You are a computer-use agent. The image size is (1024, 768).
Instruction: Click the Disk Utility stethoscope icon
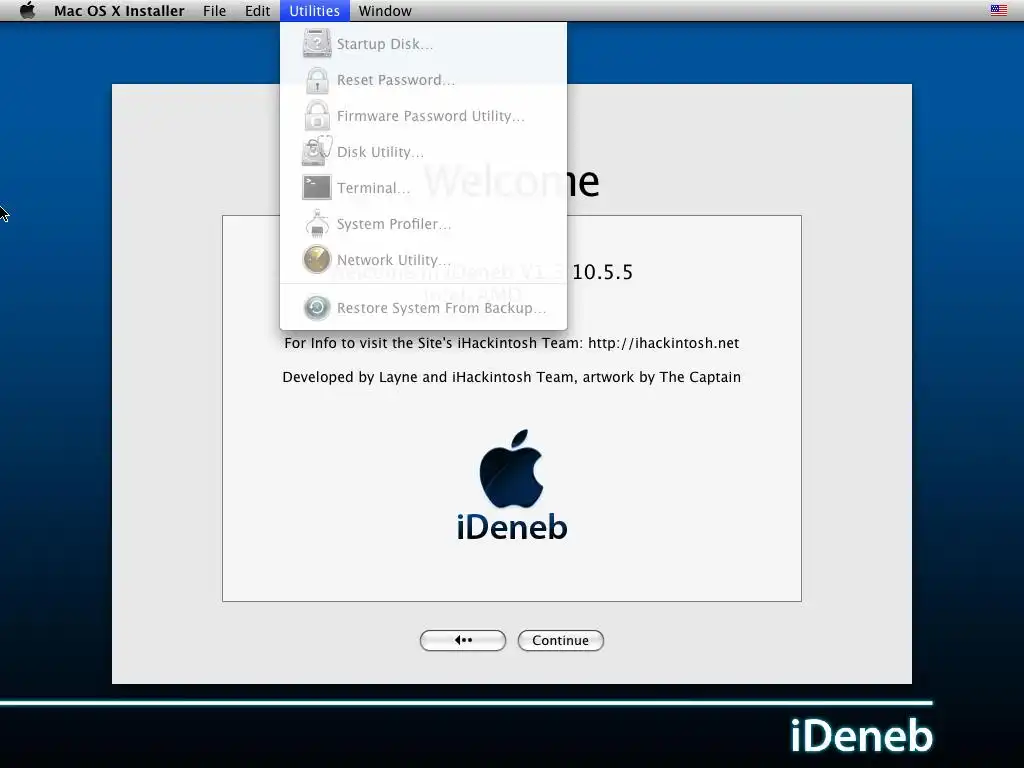coord(317,152)
